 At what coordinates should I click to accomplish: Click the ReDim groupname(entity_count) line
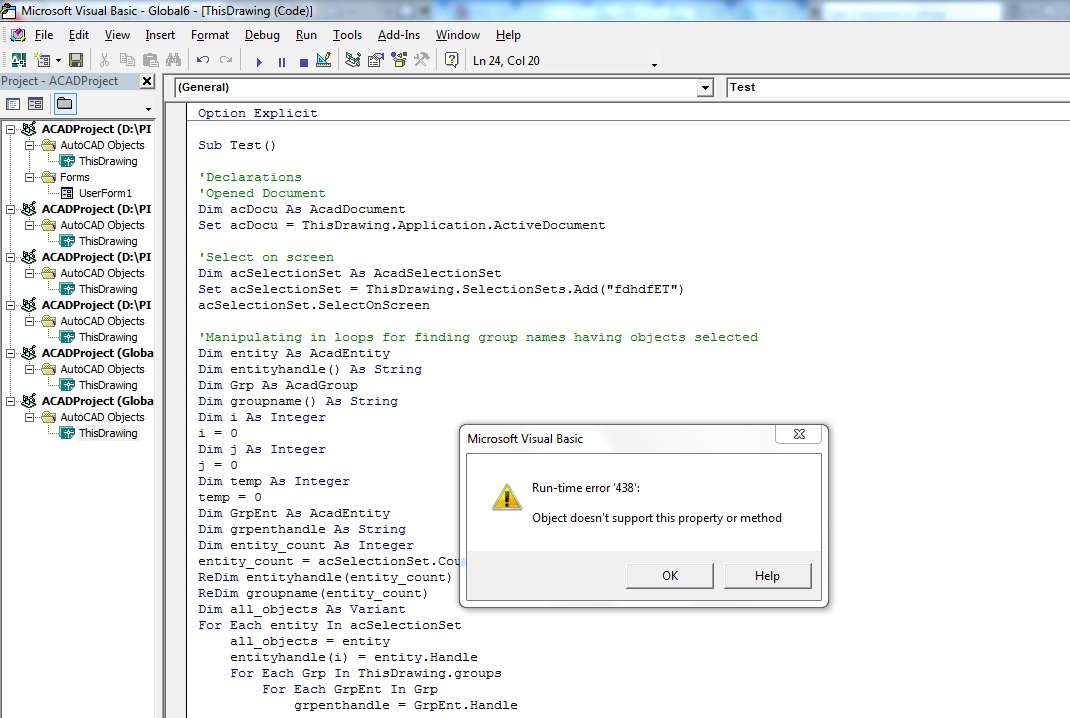click(x=313, y=593)
